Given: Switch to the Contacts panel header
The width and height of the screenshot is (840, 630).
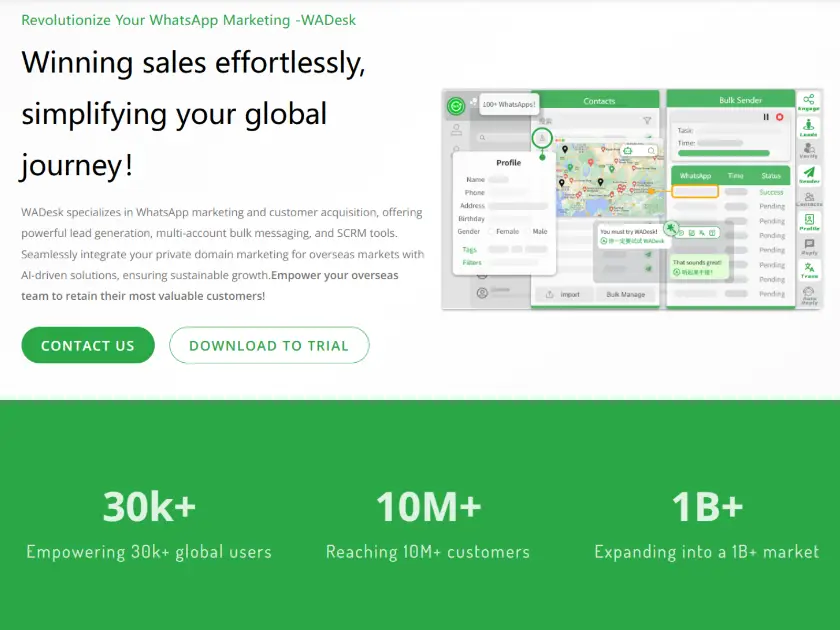Looking at the screenshot, I should [600, 101].
